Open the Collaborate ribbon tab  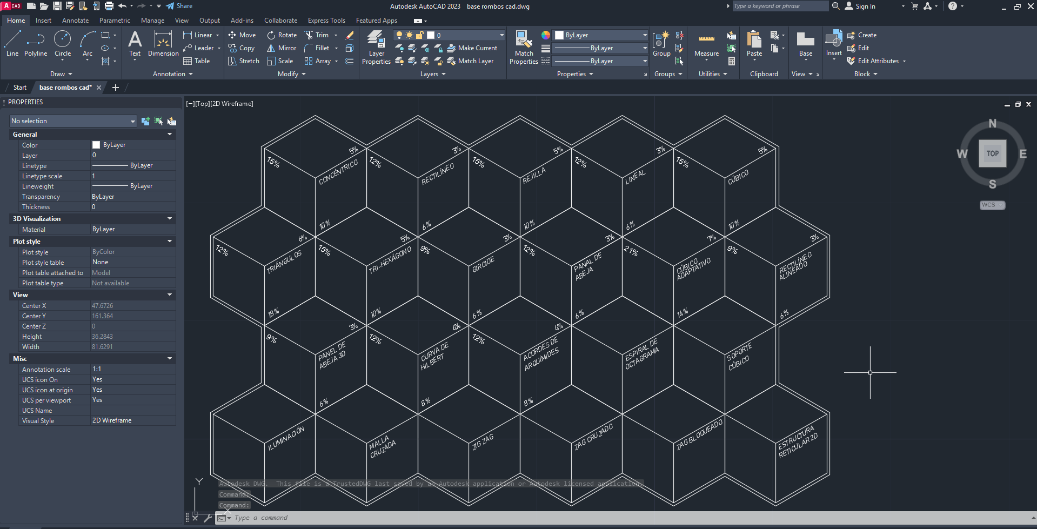[x=280, y=20]
